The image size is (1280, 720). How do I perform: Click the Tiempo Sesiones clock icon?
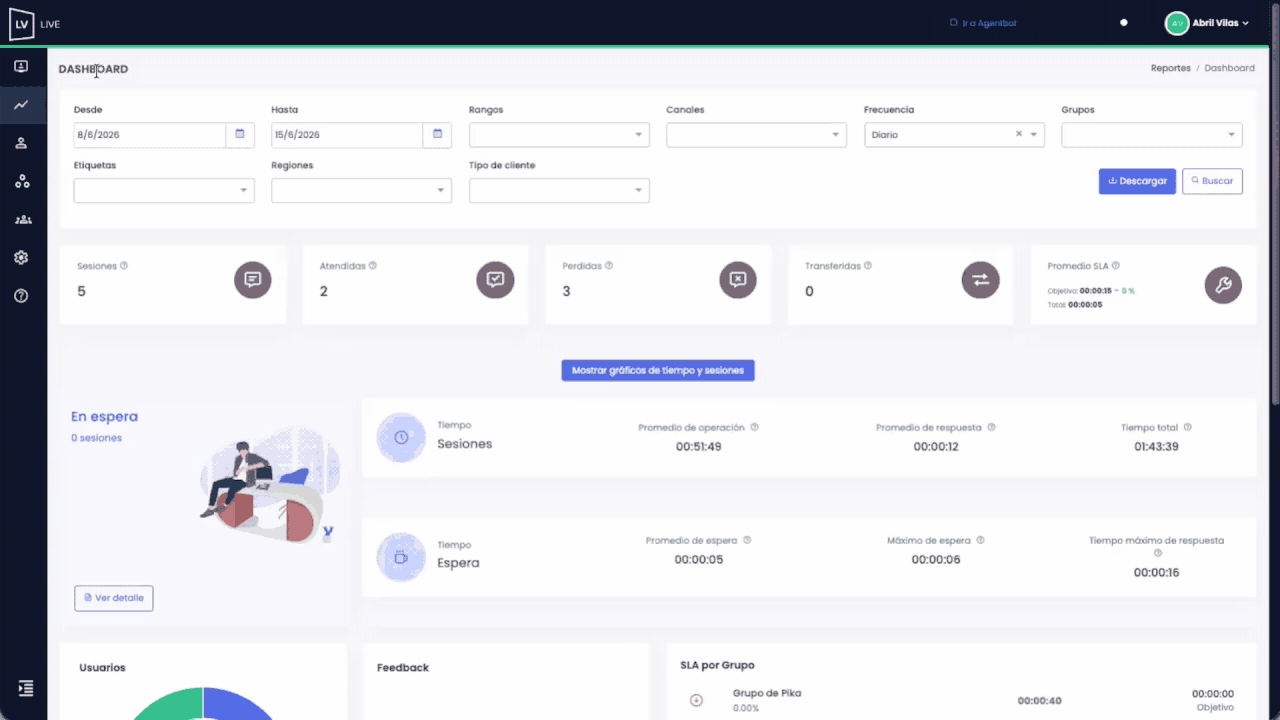[x=401, y=437]
